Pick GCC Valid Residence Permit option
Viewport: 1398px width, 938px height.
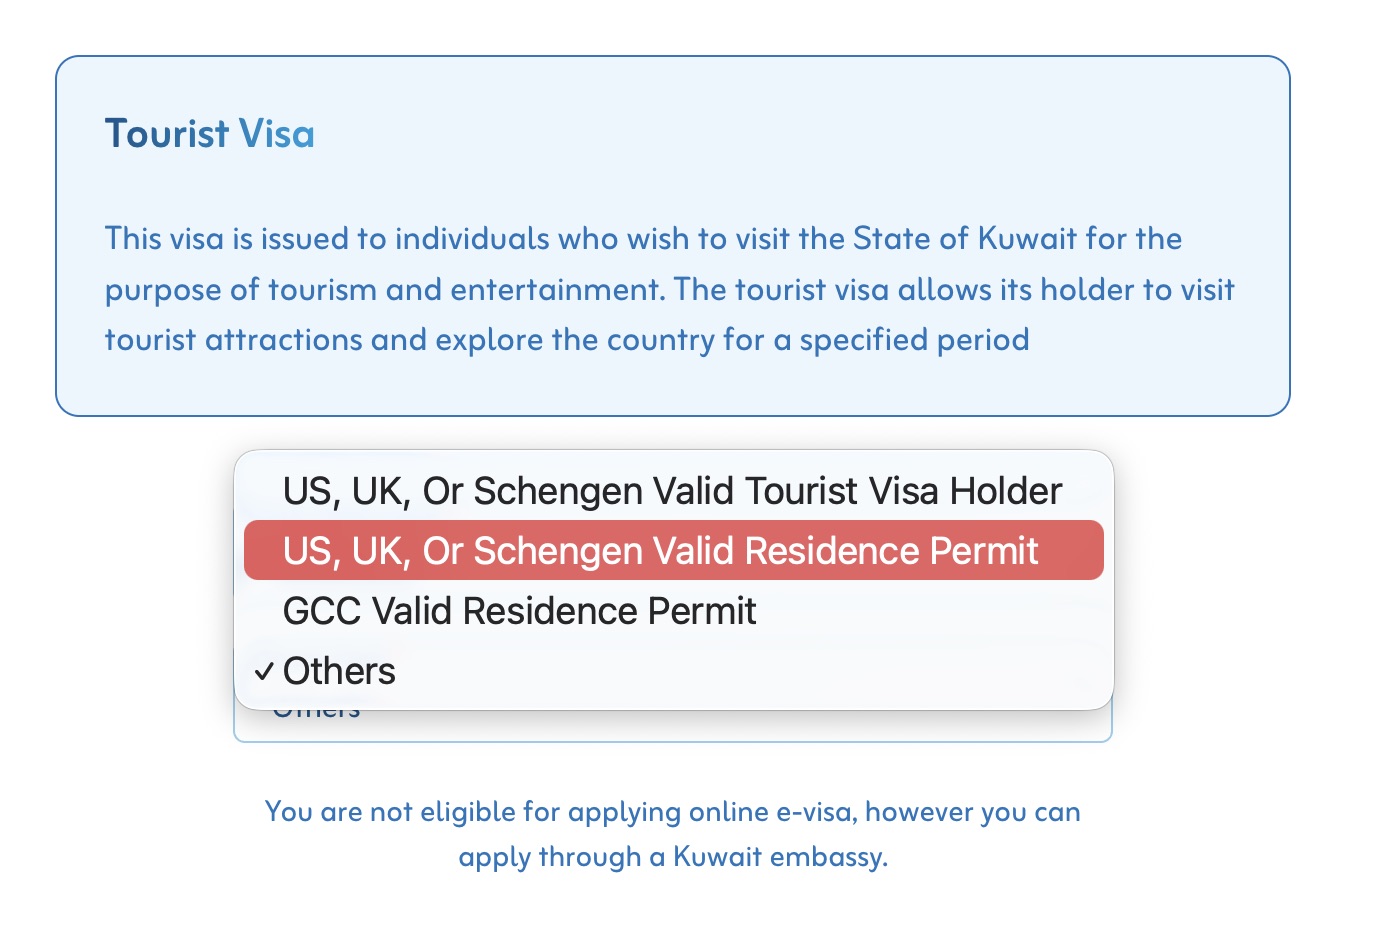pos(520,611)
